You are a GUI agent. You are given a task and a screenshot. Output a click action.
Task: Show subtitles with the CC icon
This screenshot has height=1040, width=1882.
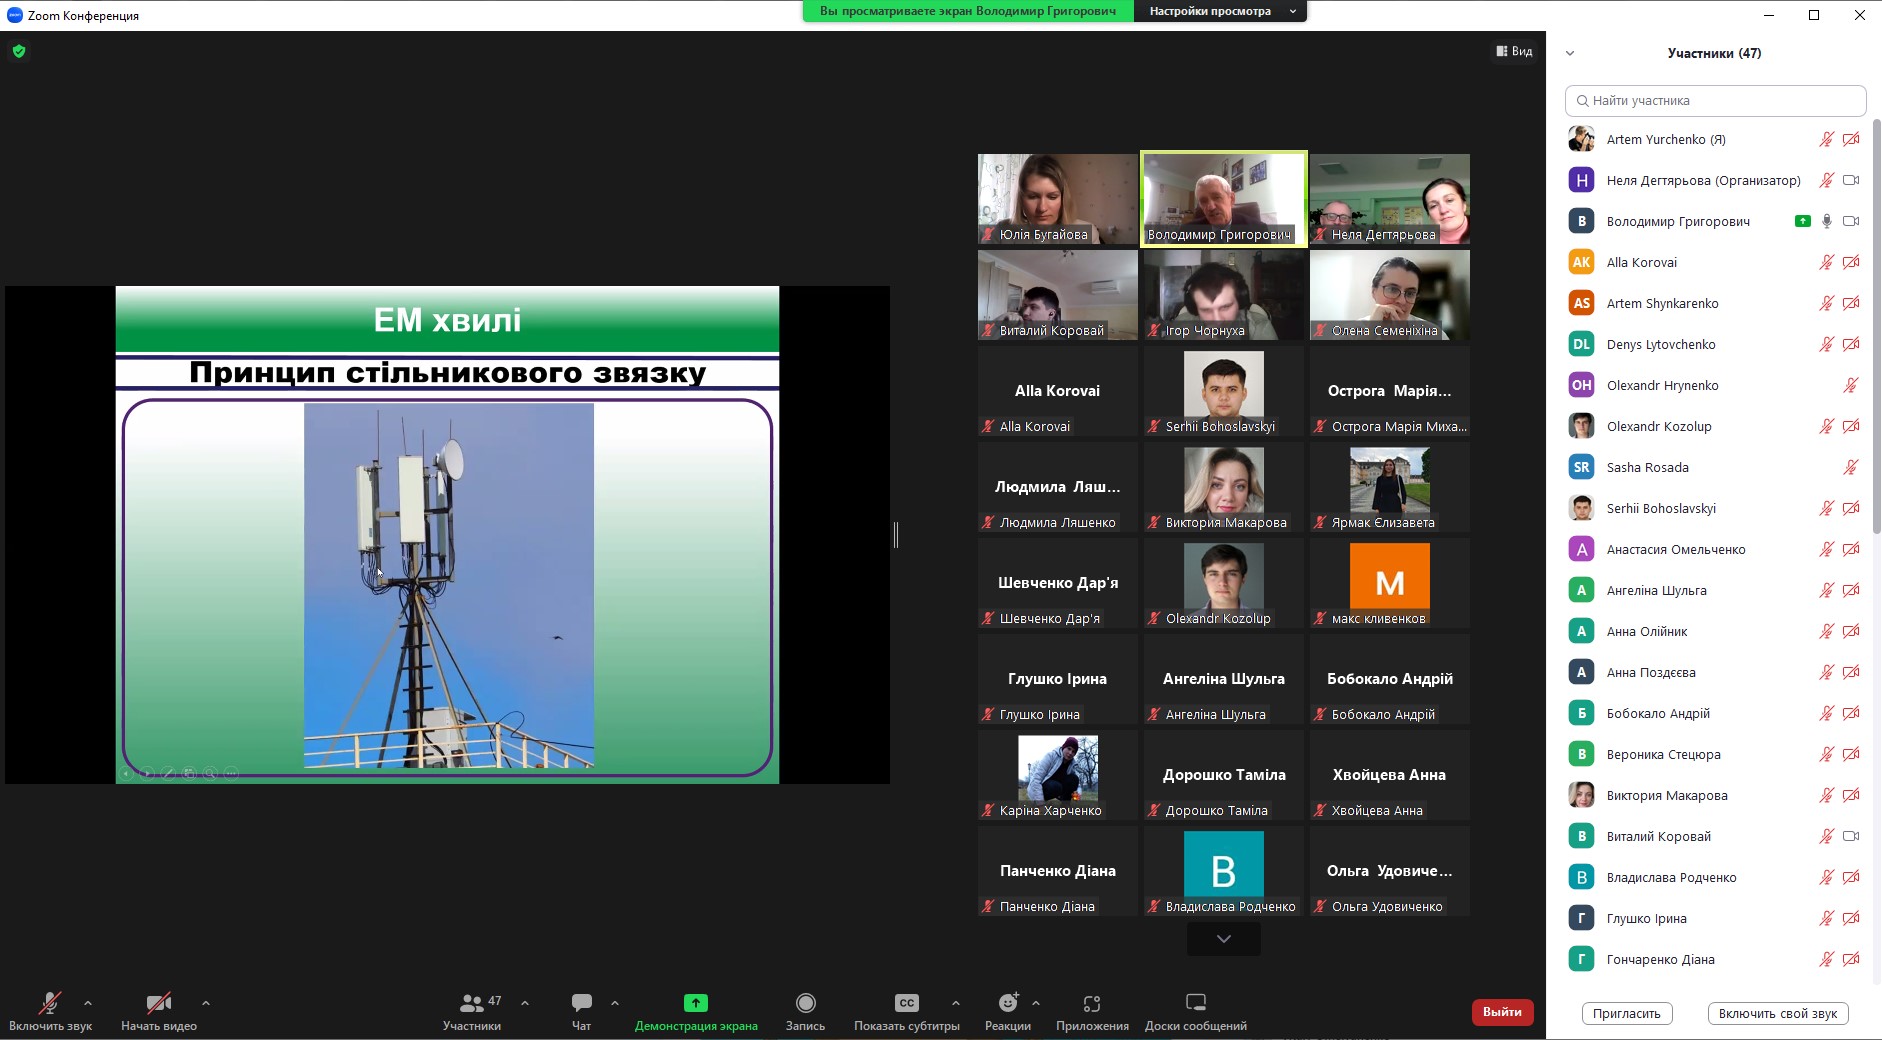[906, 1003]
